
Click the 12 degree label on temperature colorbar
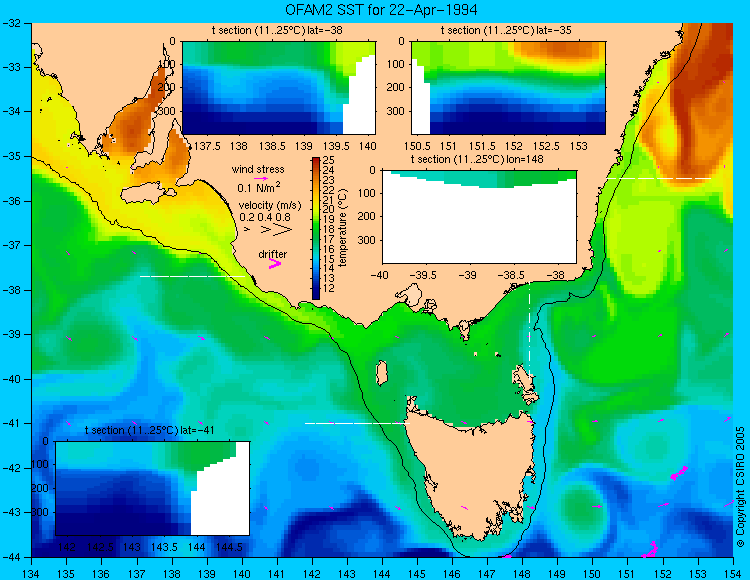click(329, 288)
